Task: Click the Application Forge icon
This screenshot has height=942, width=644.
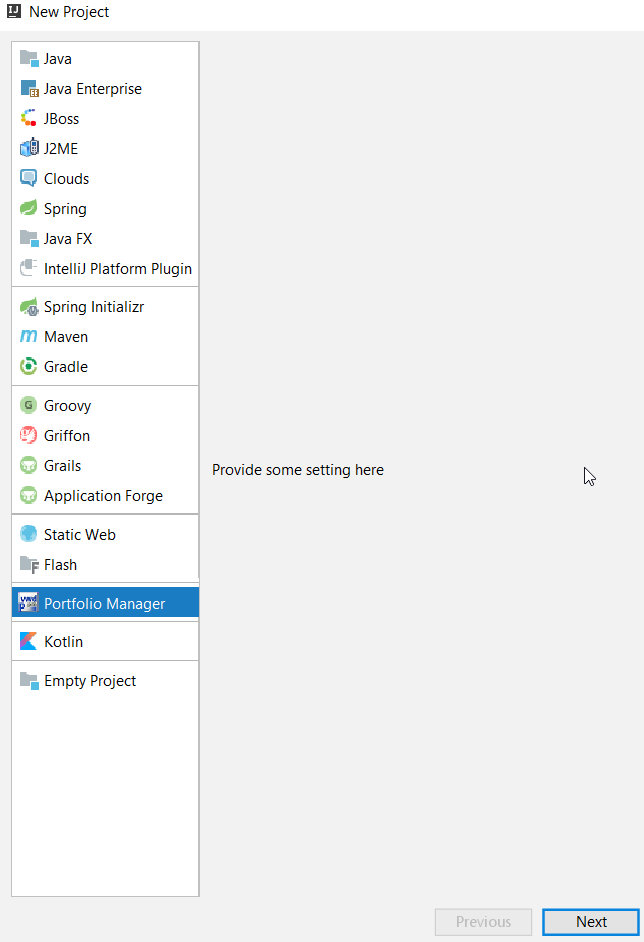Action: (29, 496)
